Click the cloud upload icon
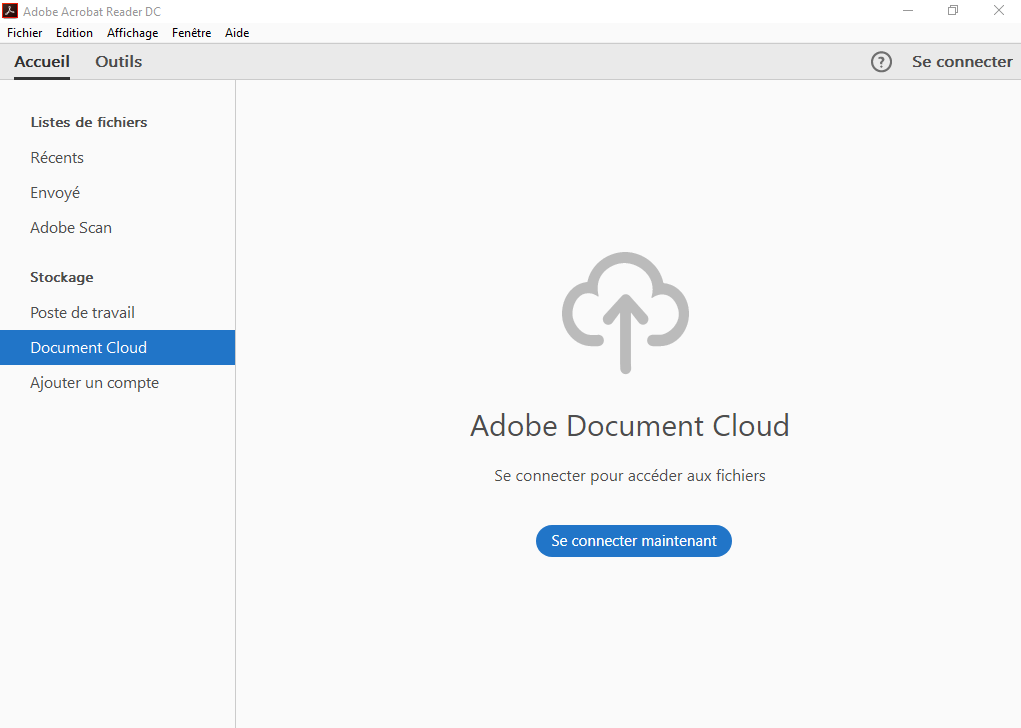1021x728 pixels. click(625, 313)
